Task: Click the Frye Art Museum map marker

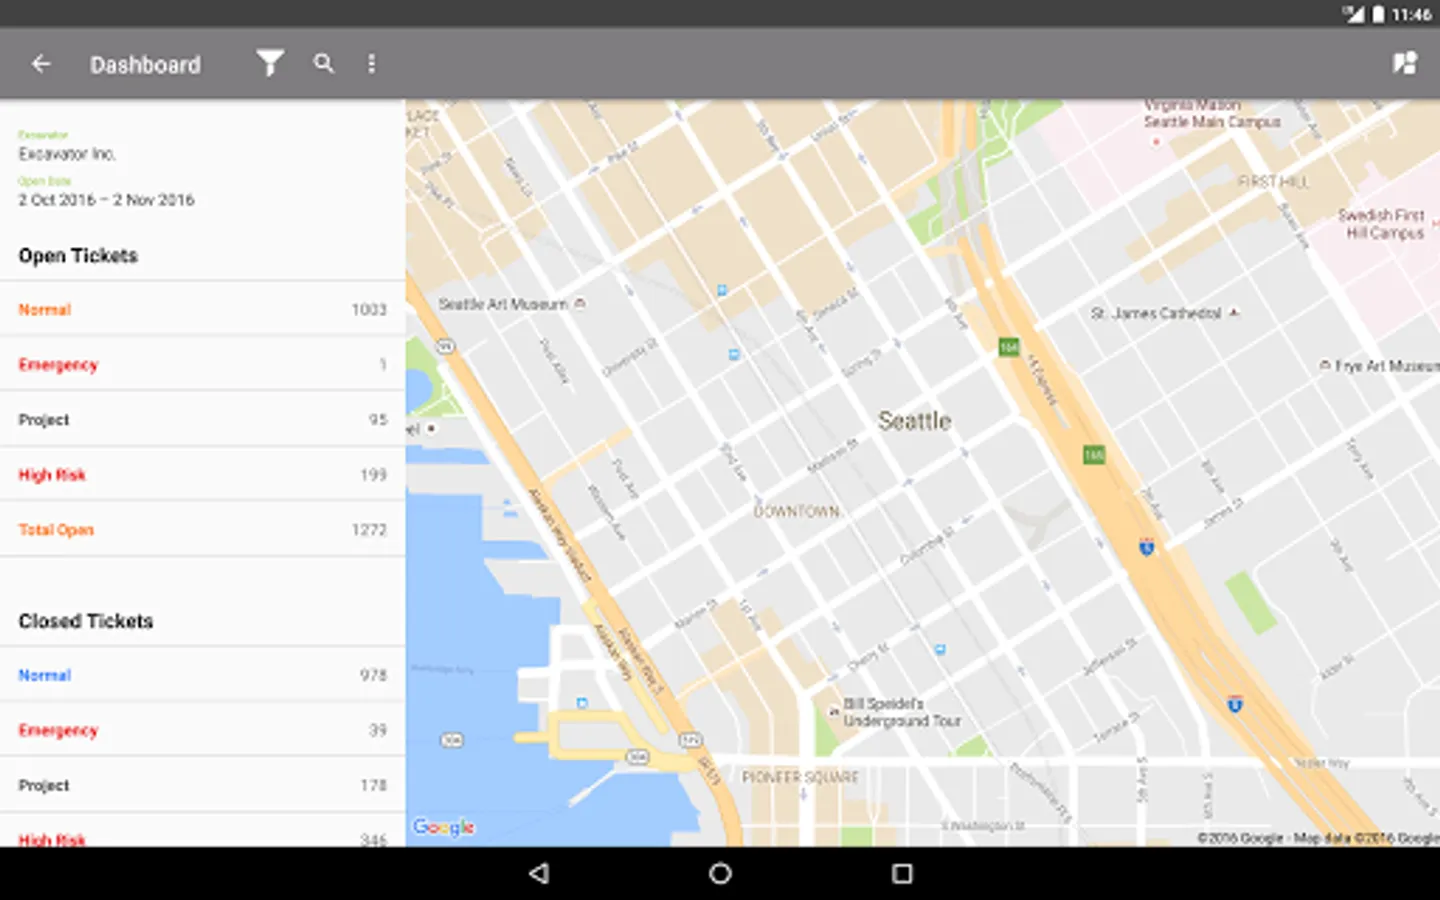Action: pyautogui.click(x=1325, y=366)
